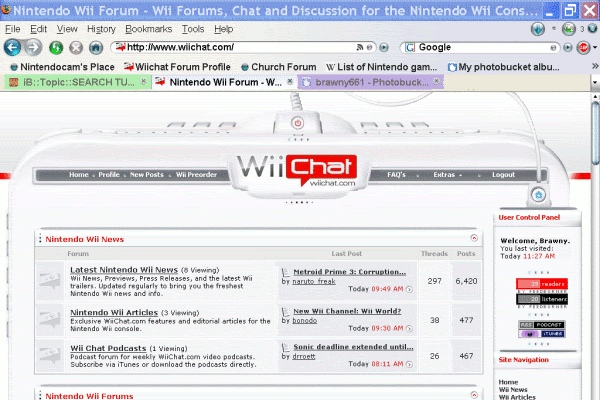Go to the browser Home page icon
The height and width of the screenshot is (400, 600).
96,48
